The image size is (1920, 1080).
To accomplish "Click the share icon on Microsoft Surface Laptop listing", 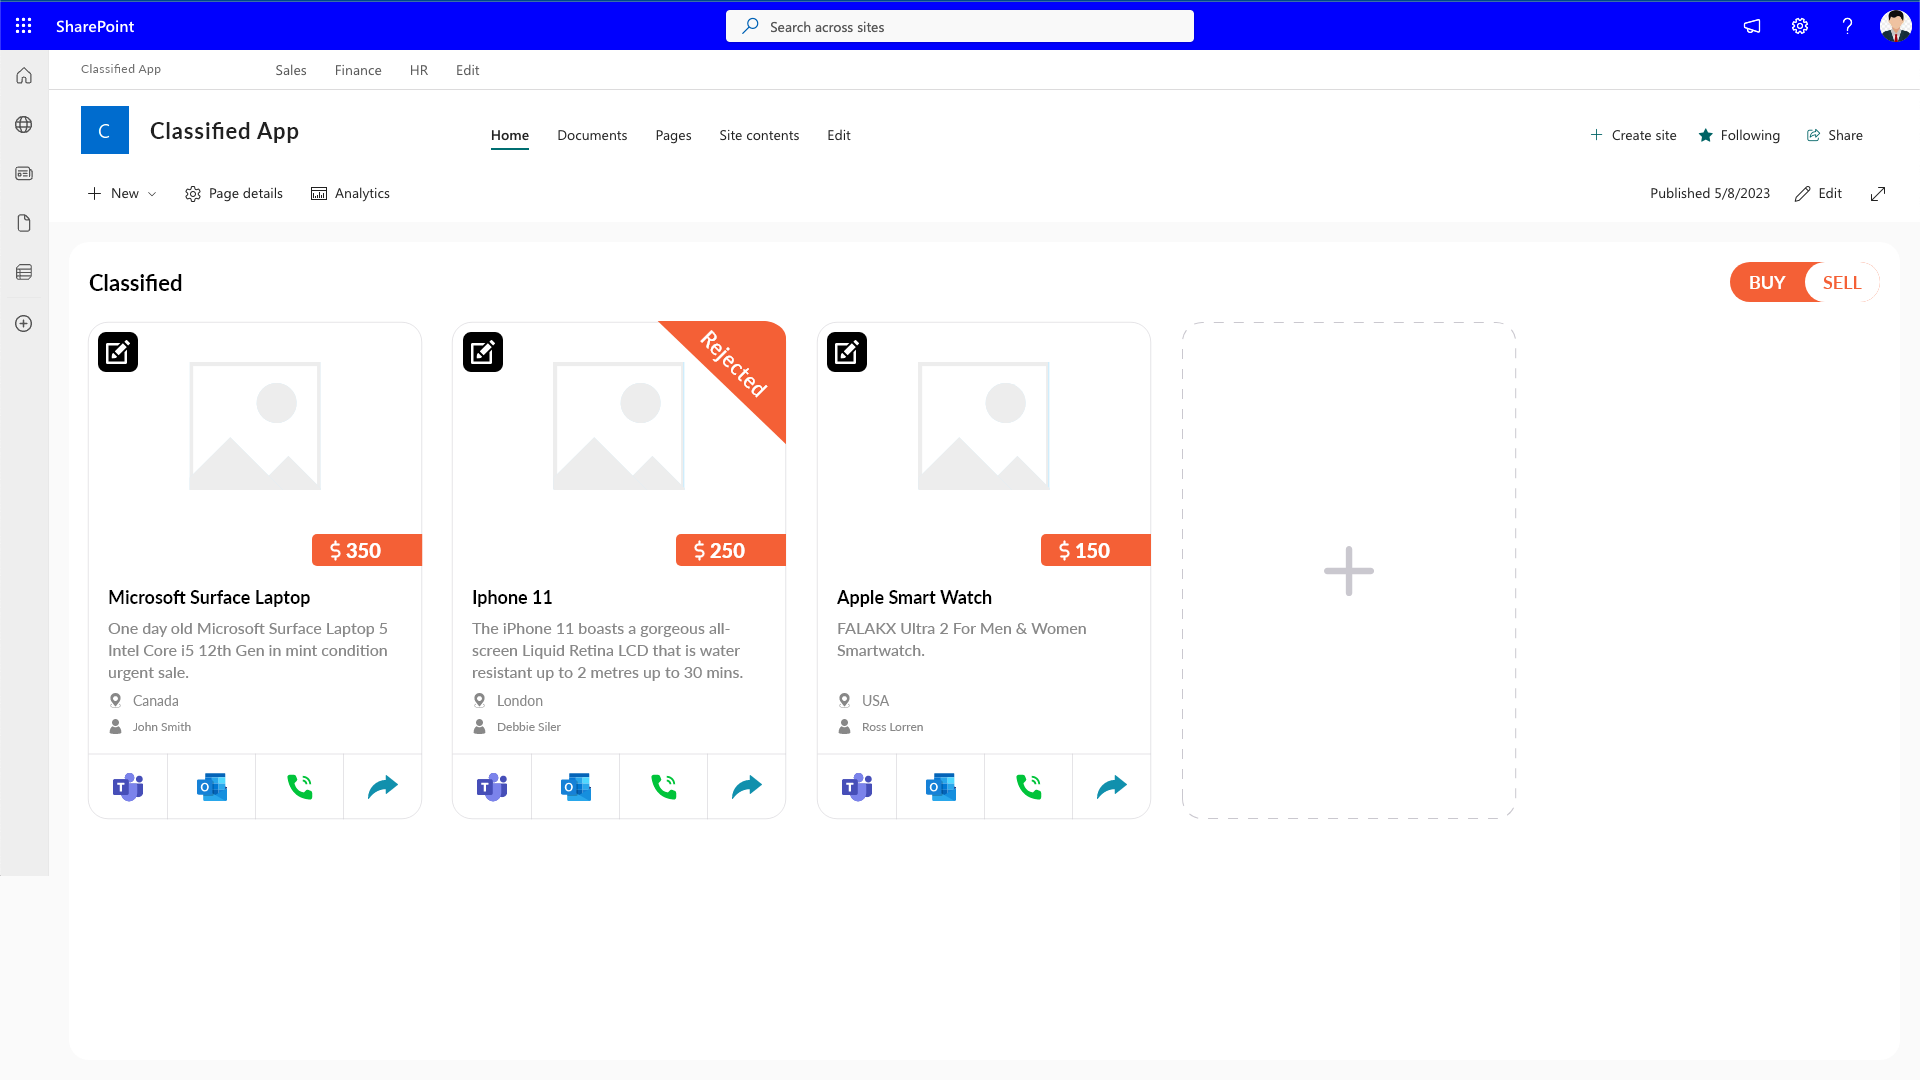I will (x=382, y=786).
